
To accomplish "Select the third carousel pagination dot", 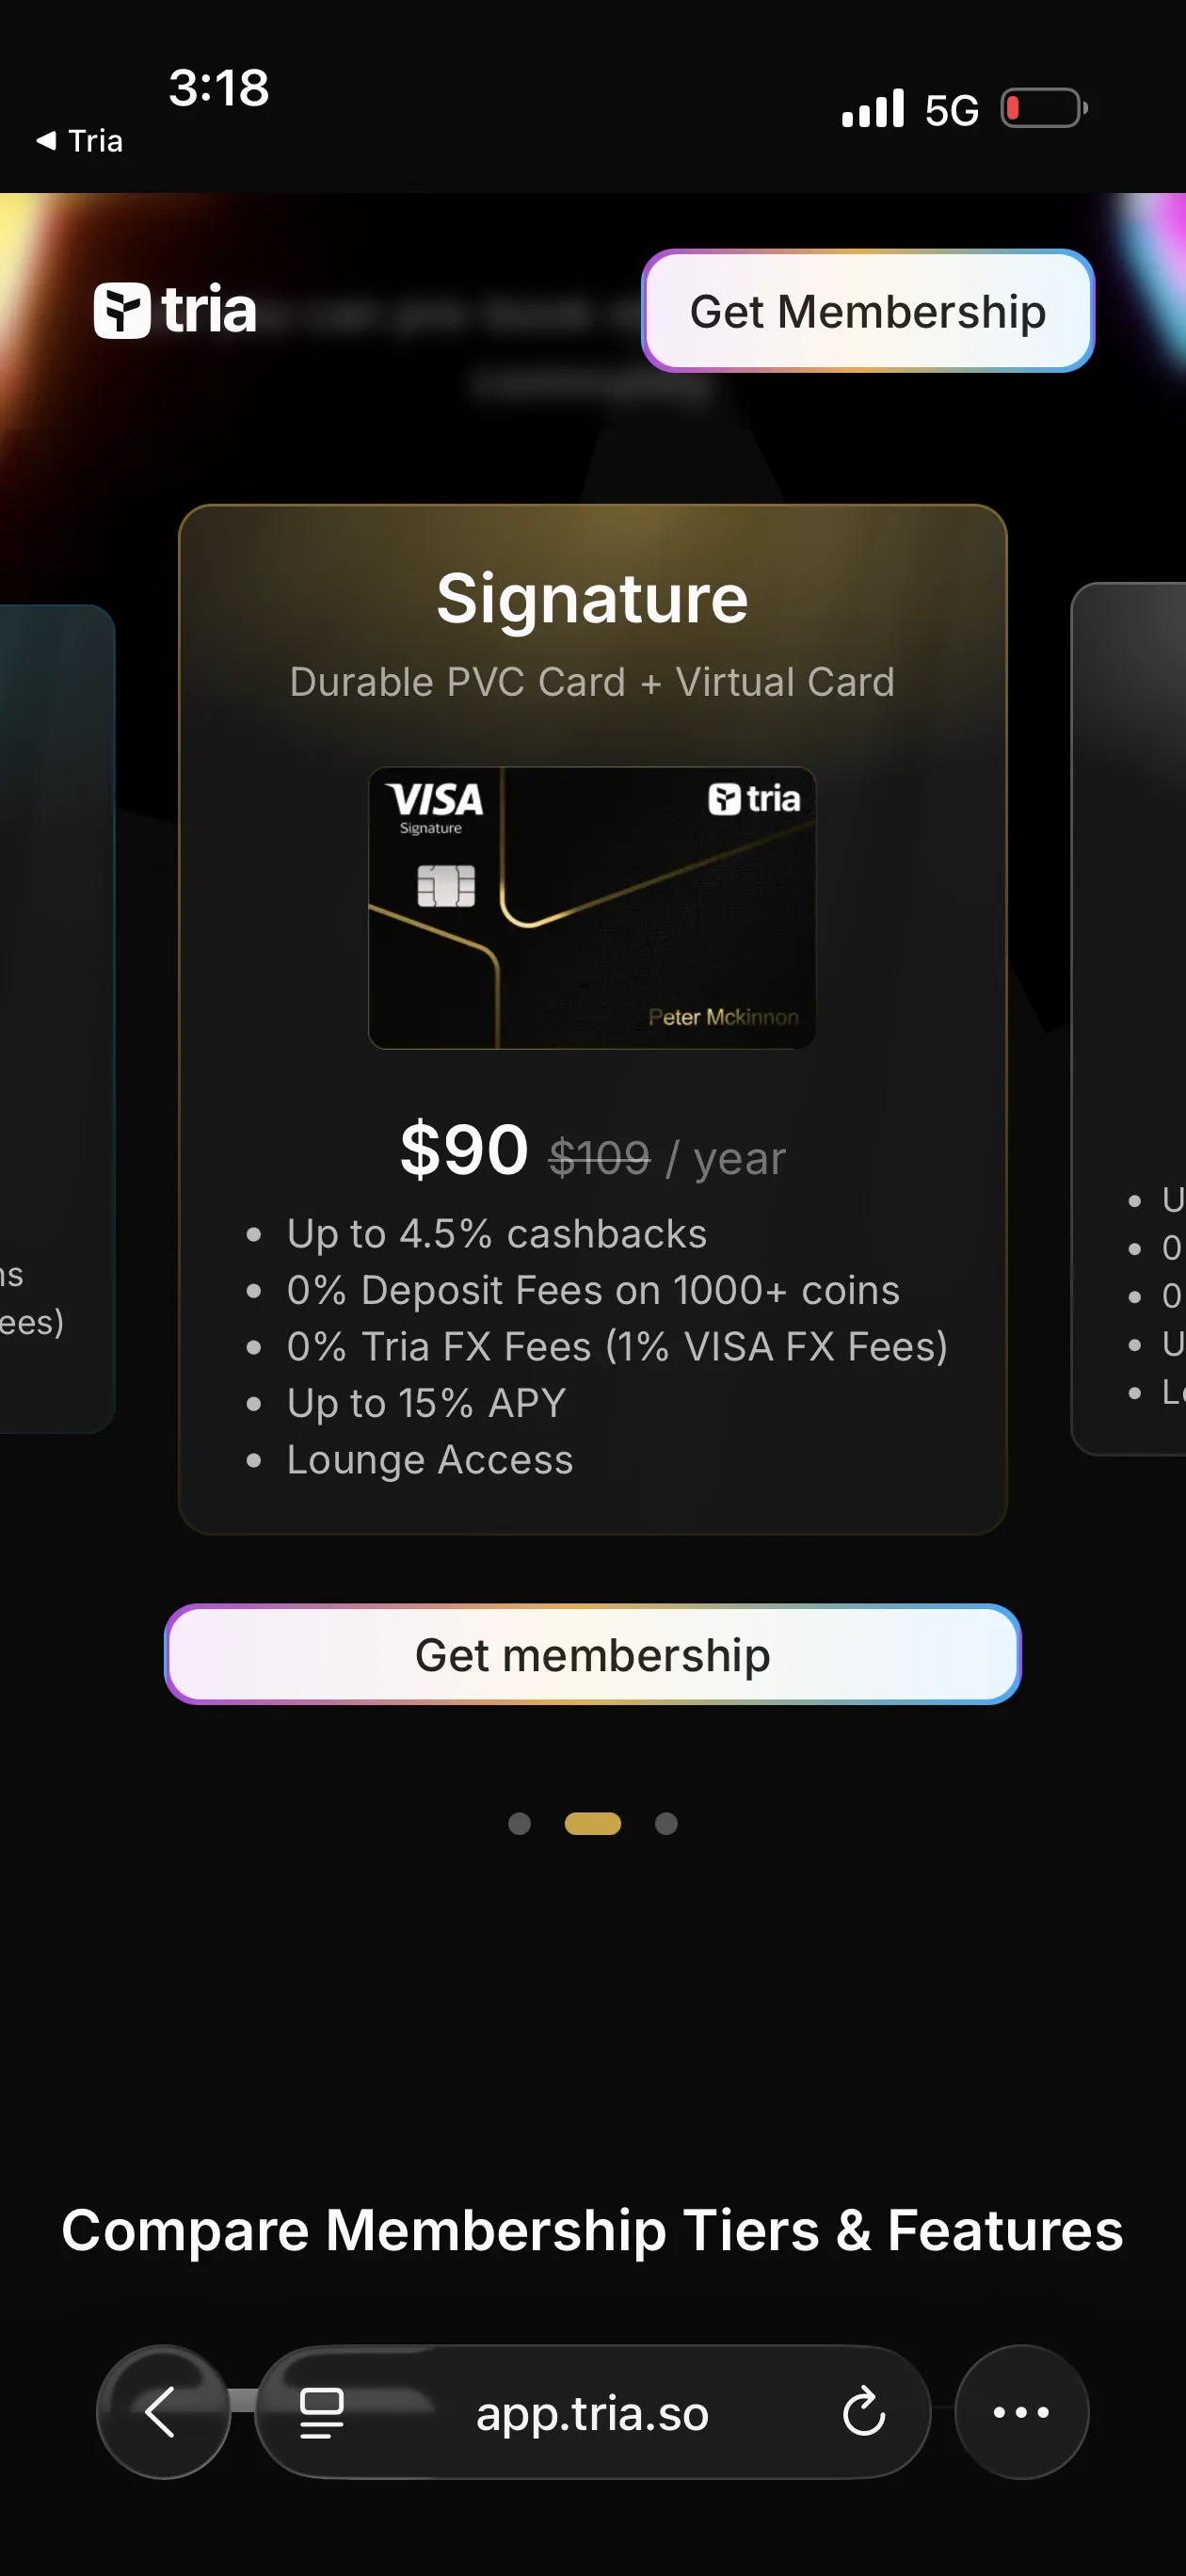I will click(x=666, y=1823).
